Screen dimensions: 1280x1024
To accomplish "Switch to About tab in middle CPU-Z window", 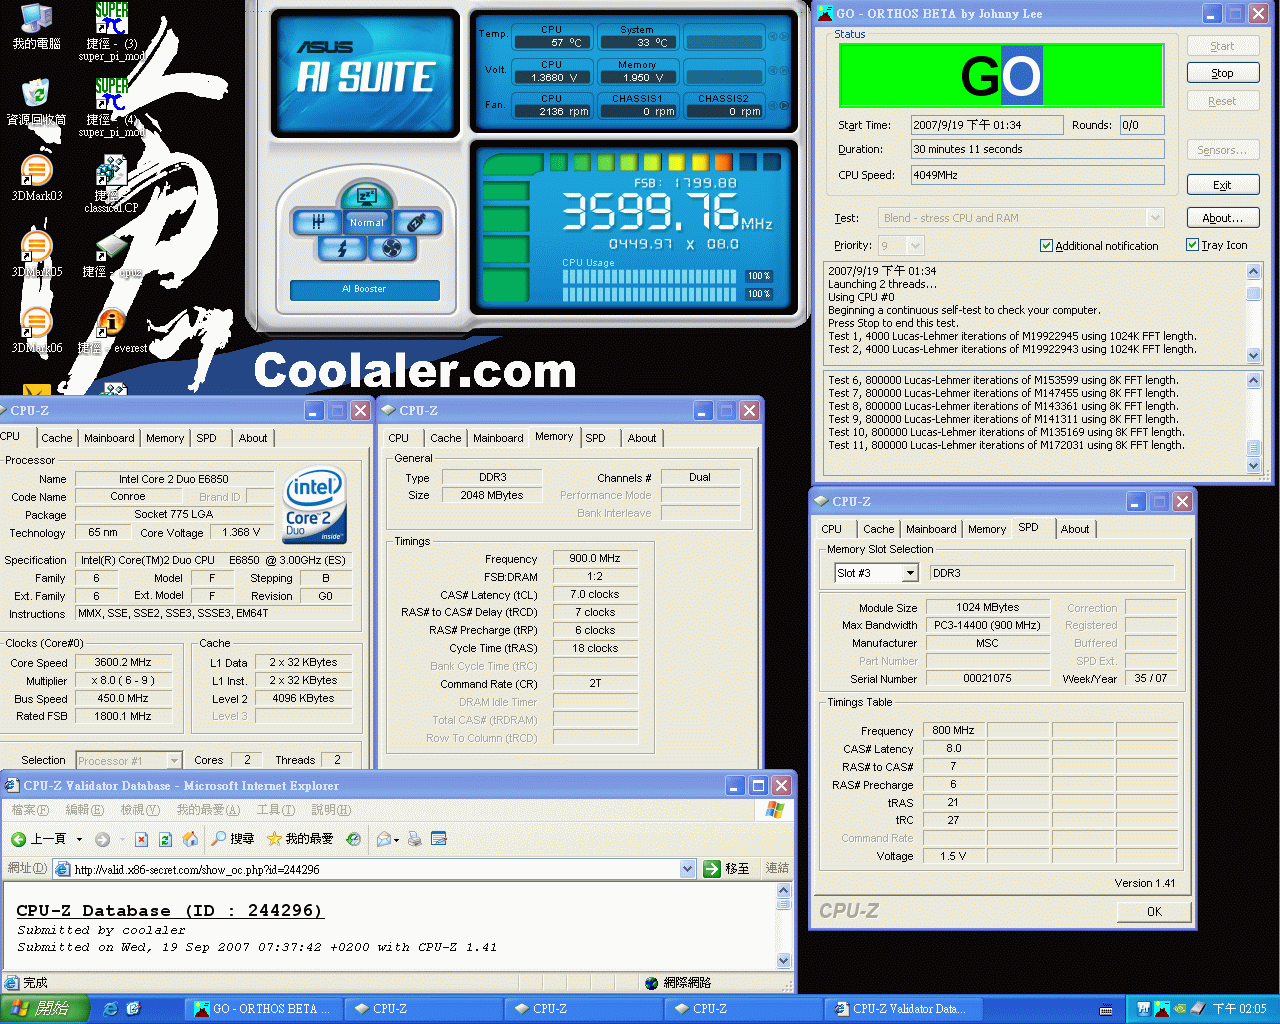I will coord(642,438).
